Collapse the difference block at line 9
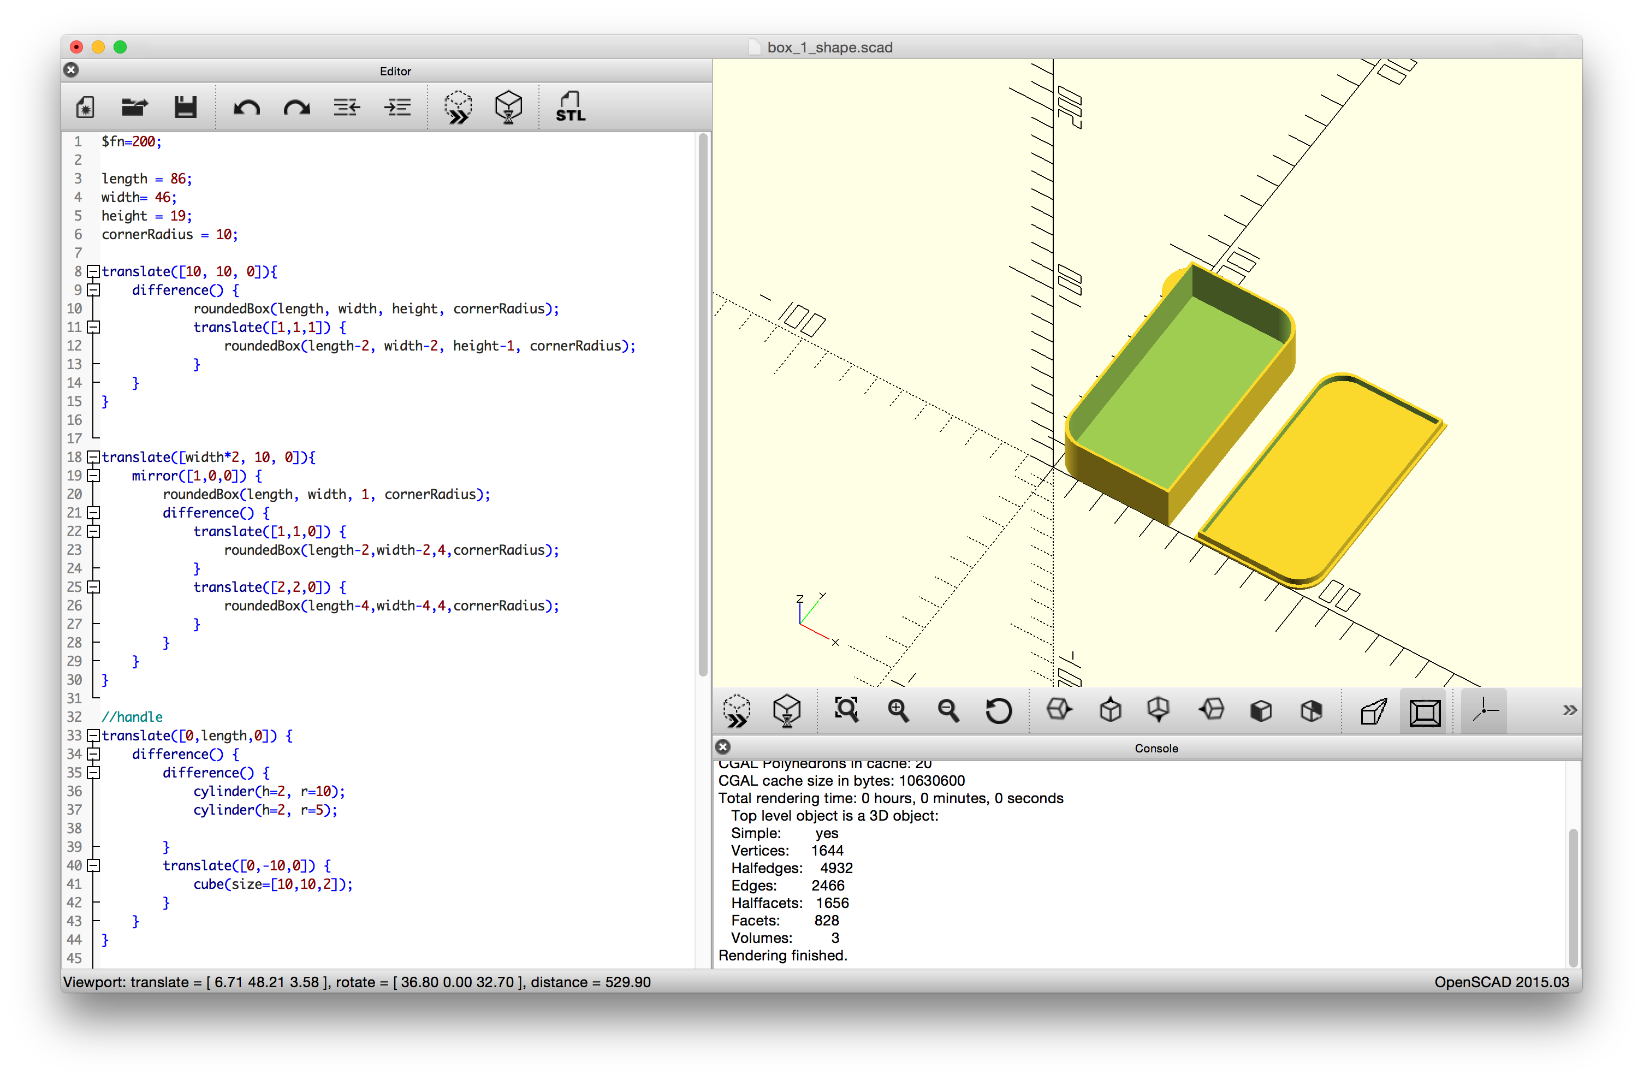Viewport: 1643px width, 1080px height. [x=93, y=289]
